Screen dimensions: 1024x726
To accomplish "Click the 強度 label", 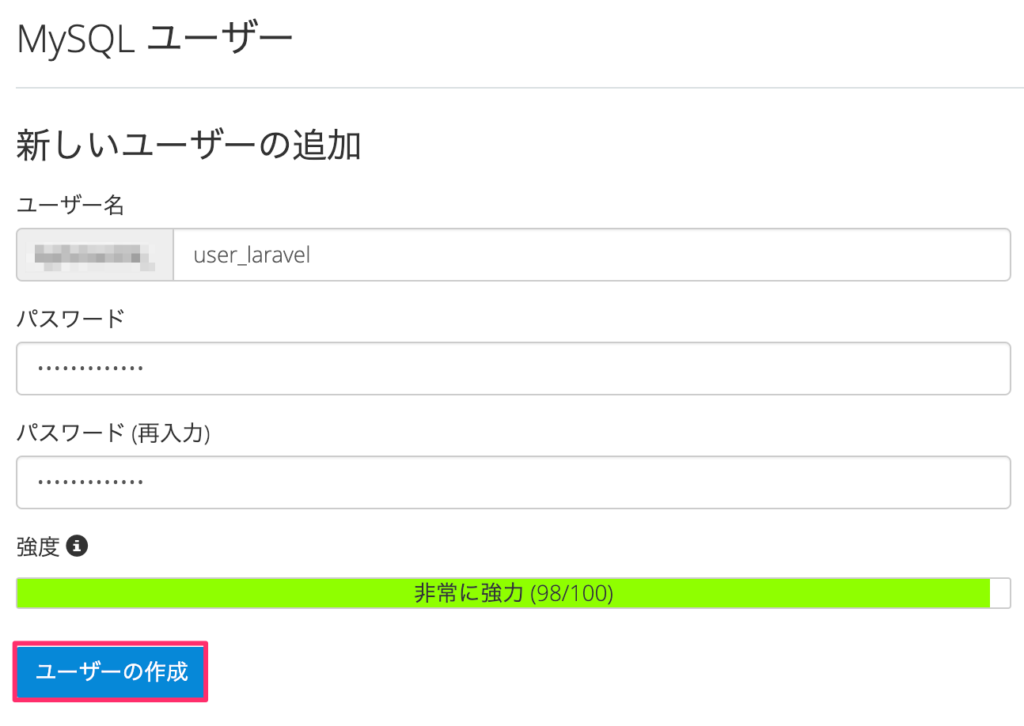I will click(39, 546).
